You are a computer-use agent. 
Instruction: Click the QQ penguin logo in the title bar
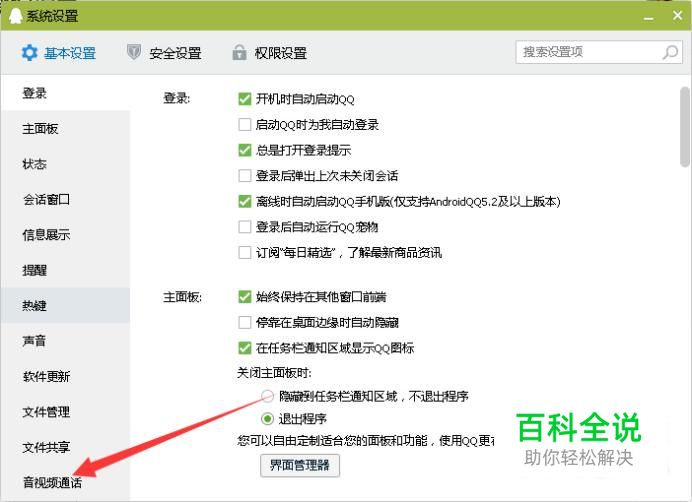pyautogui.click(x=15, y=16)
